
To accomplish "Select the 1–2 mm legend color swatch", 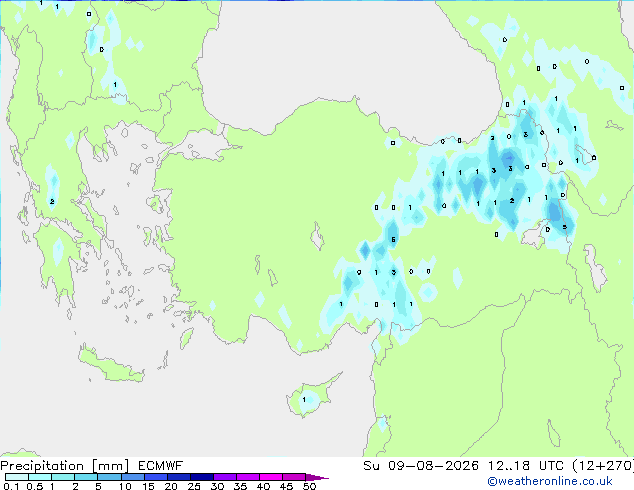I will click(x=63, y=477).
